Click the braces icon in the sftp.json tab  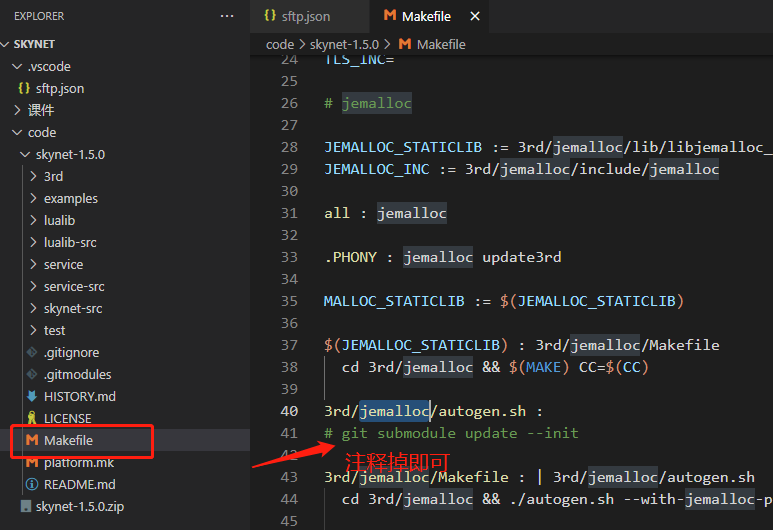point(270,15)
